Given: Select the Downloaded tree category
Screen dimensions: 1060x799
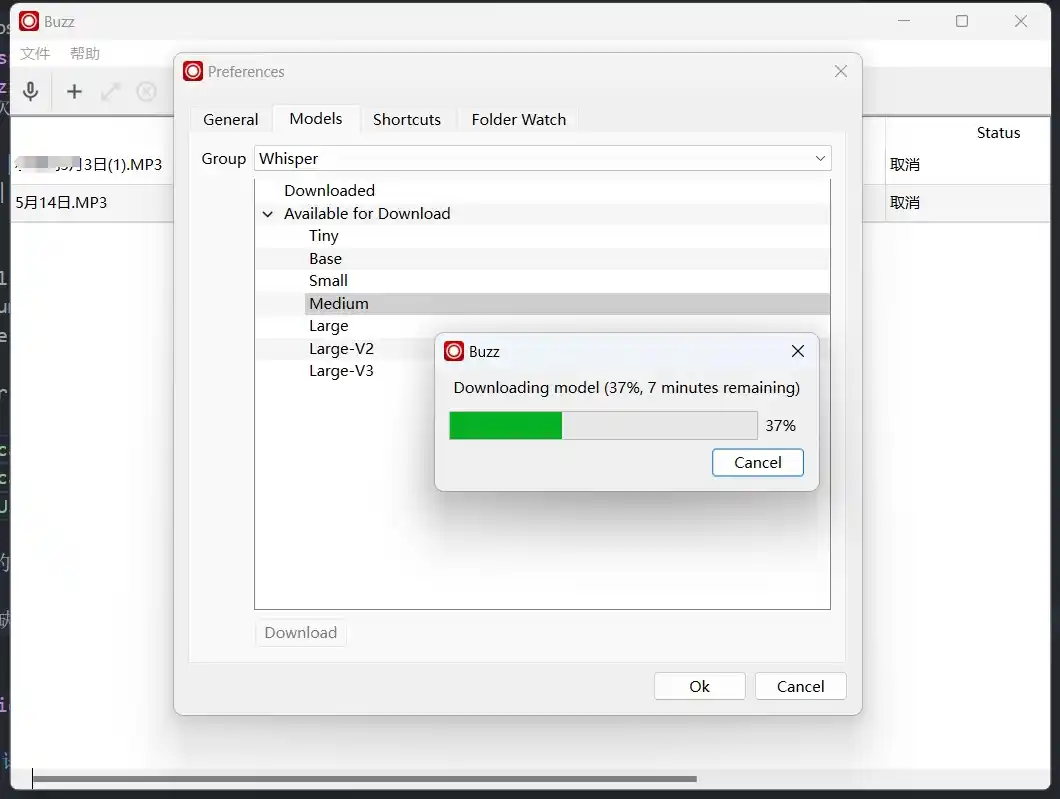Looking at the screenshot, I should pyautogui.click(x=329, y=190).
